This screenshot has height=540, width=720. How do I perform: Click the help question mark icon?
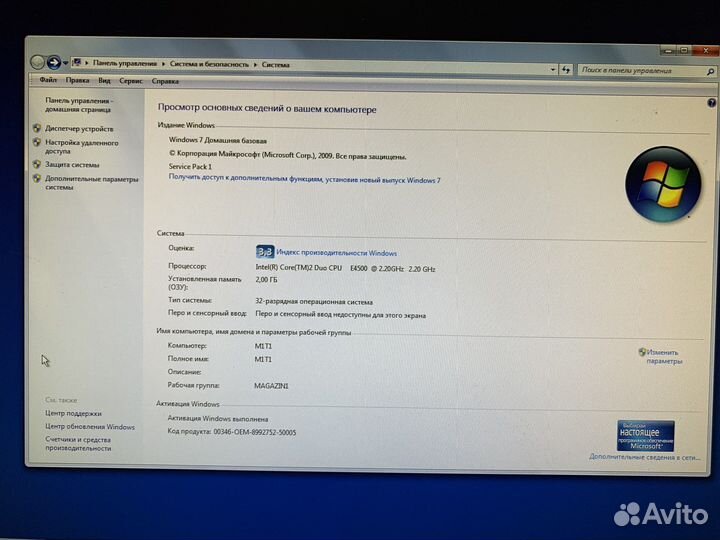[711, 103]
